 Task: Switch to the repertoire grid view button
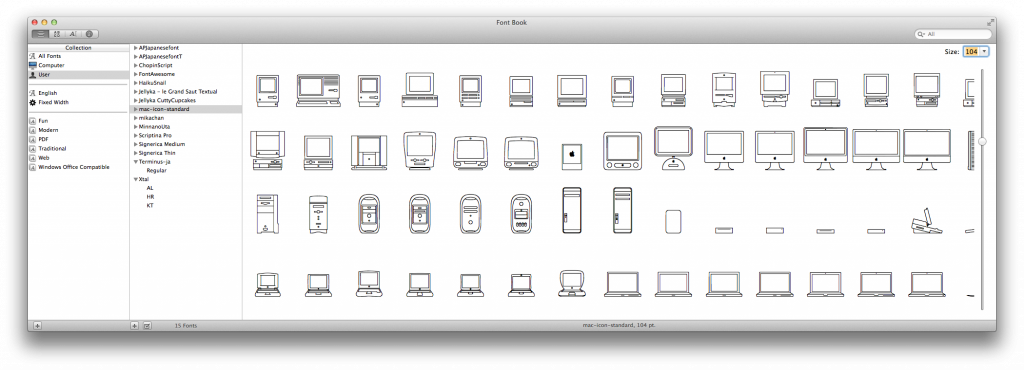click(x=57, y=34)
